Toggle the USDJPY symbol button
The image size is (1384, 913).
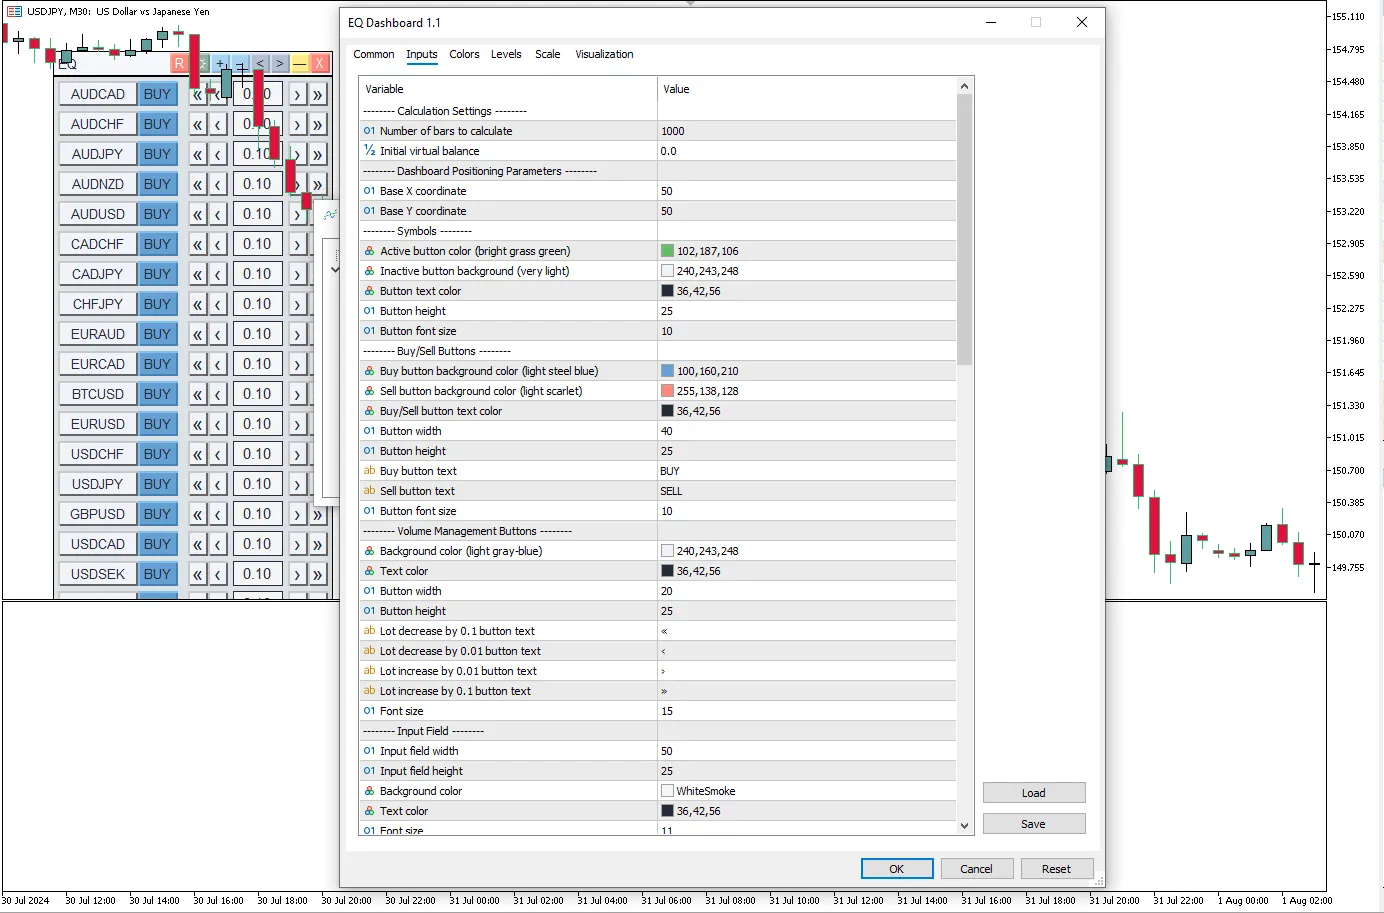98,484
